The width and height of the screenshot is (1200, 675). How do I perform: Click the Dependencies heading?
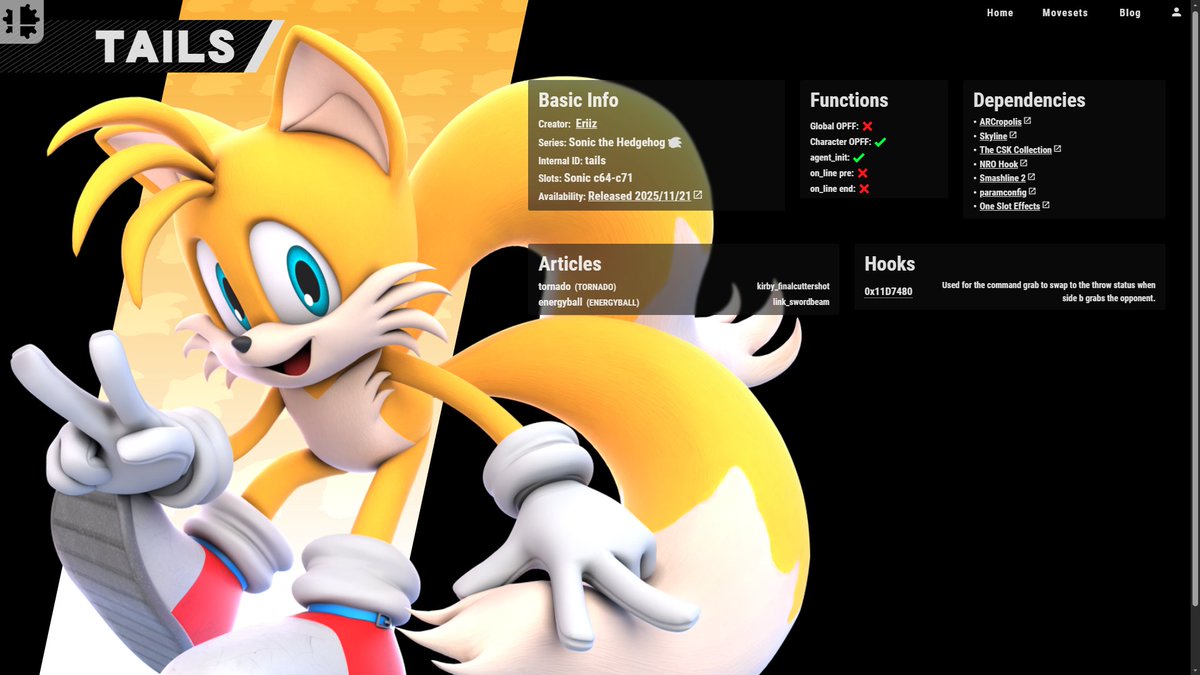[x=1029, y=100]
